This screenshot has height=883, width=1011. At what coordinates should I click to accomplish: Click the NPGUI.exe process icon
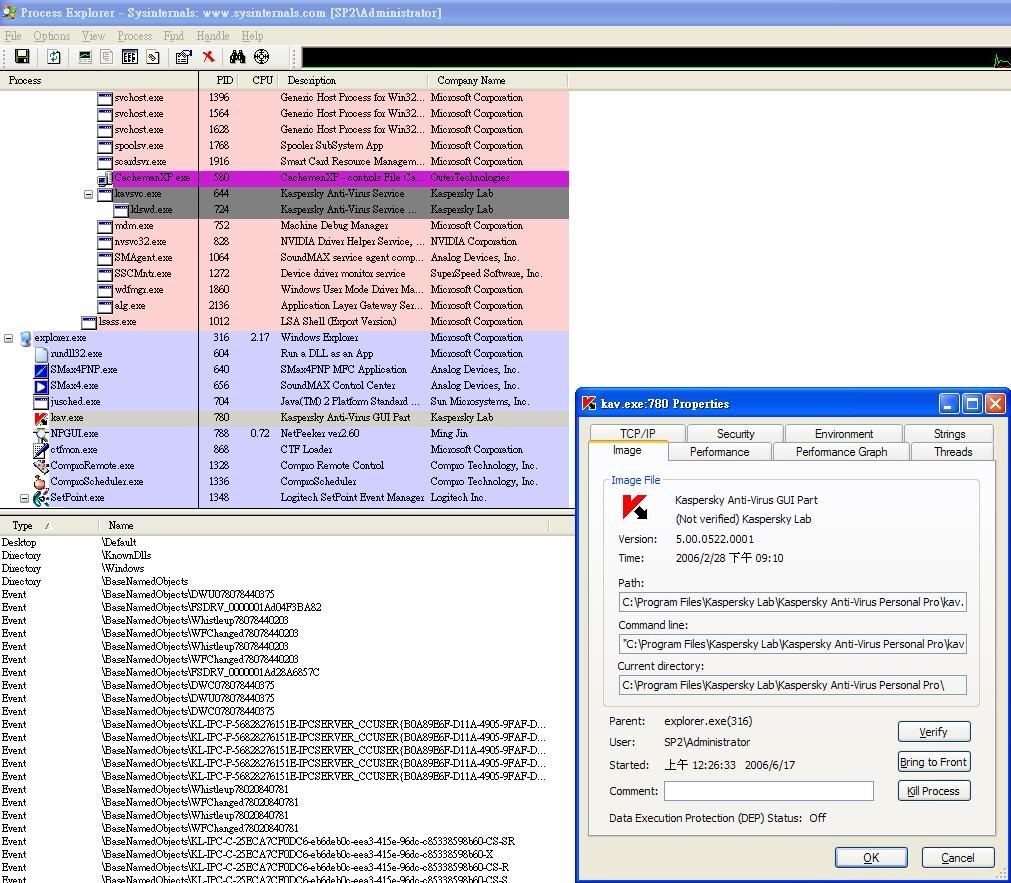tap(41, 434)
